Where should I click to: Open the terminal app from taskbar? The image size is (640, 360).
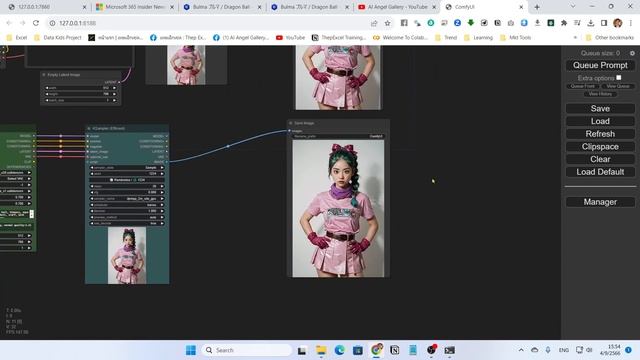(x=449, y=350)
